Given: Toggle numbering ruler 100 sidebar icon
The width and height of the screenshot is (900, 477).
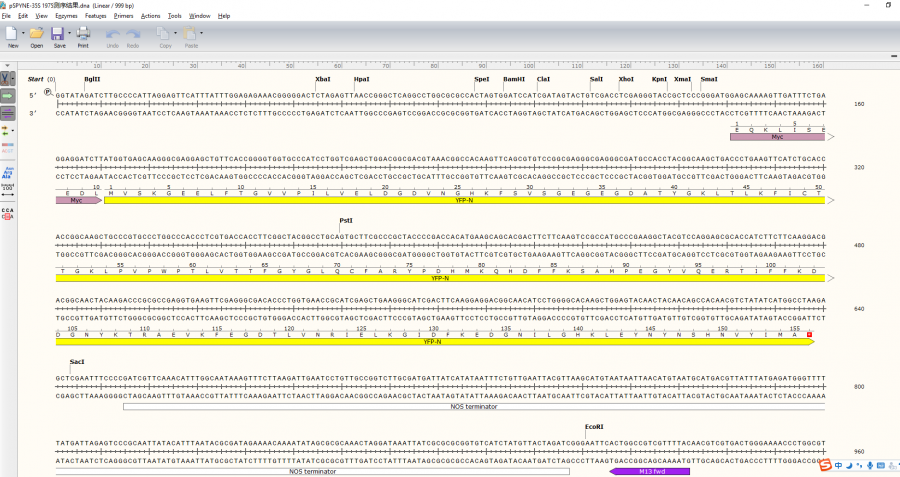Looking at the screenshot, I should tap(7, 191).
